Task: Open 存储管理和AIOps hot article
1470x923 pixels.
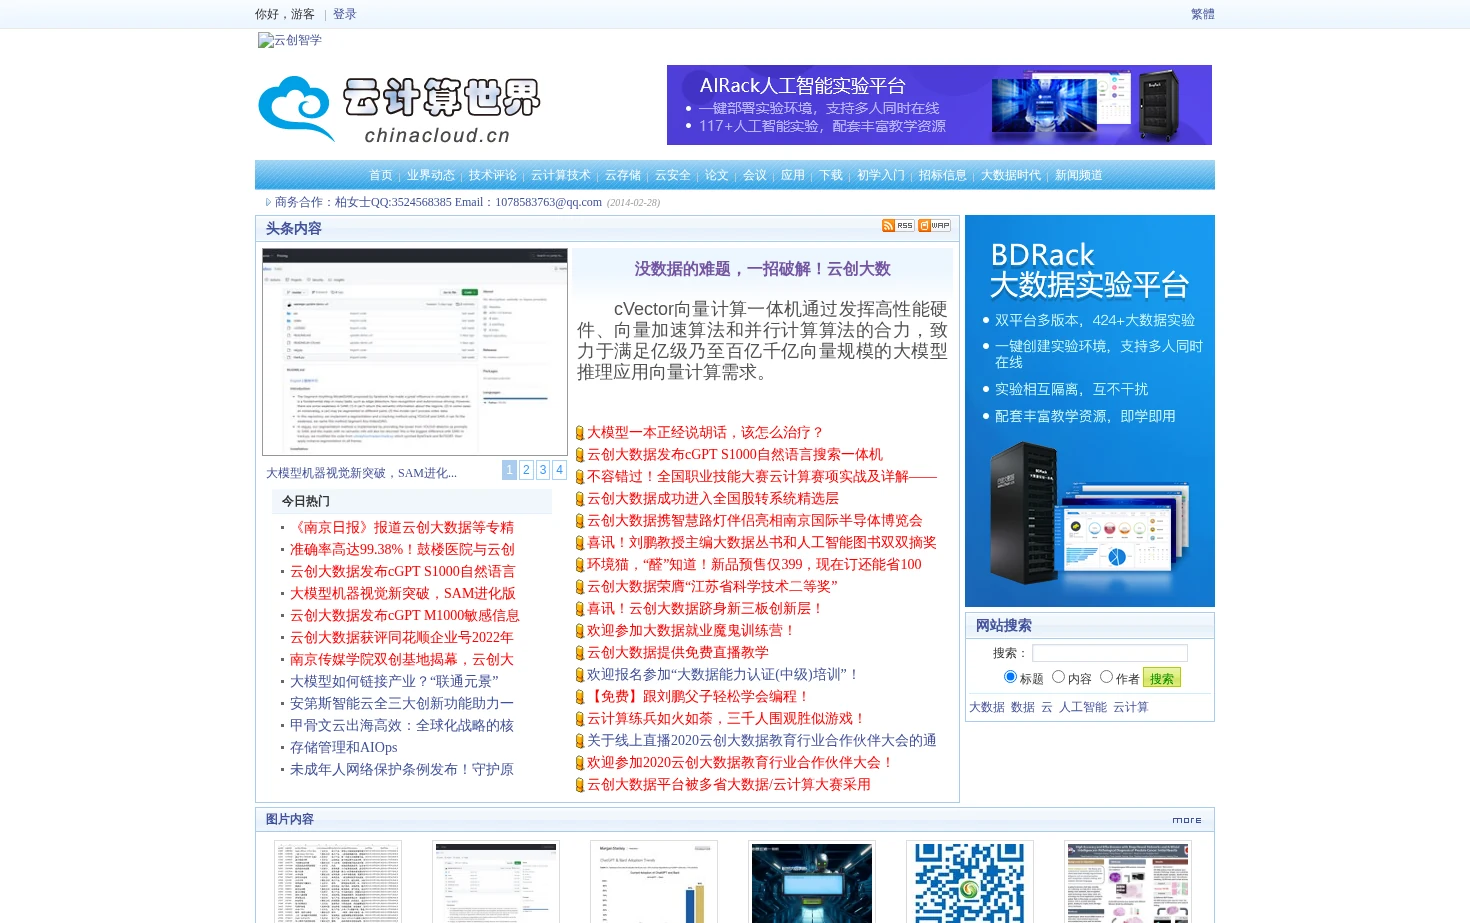Action: (344, 747)
